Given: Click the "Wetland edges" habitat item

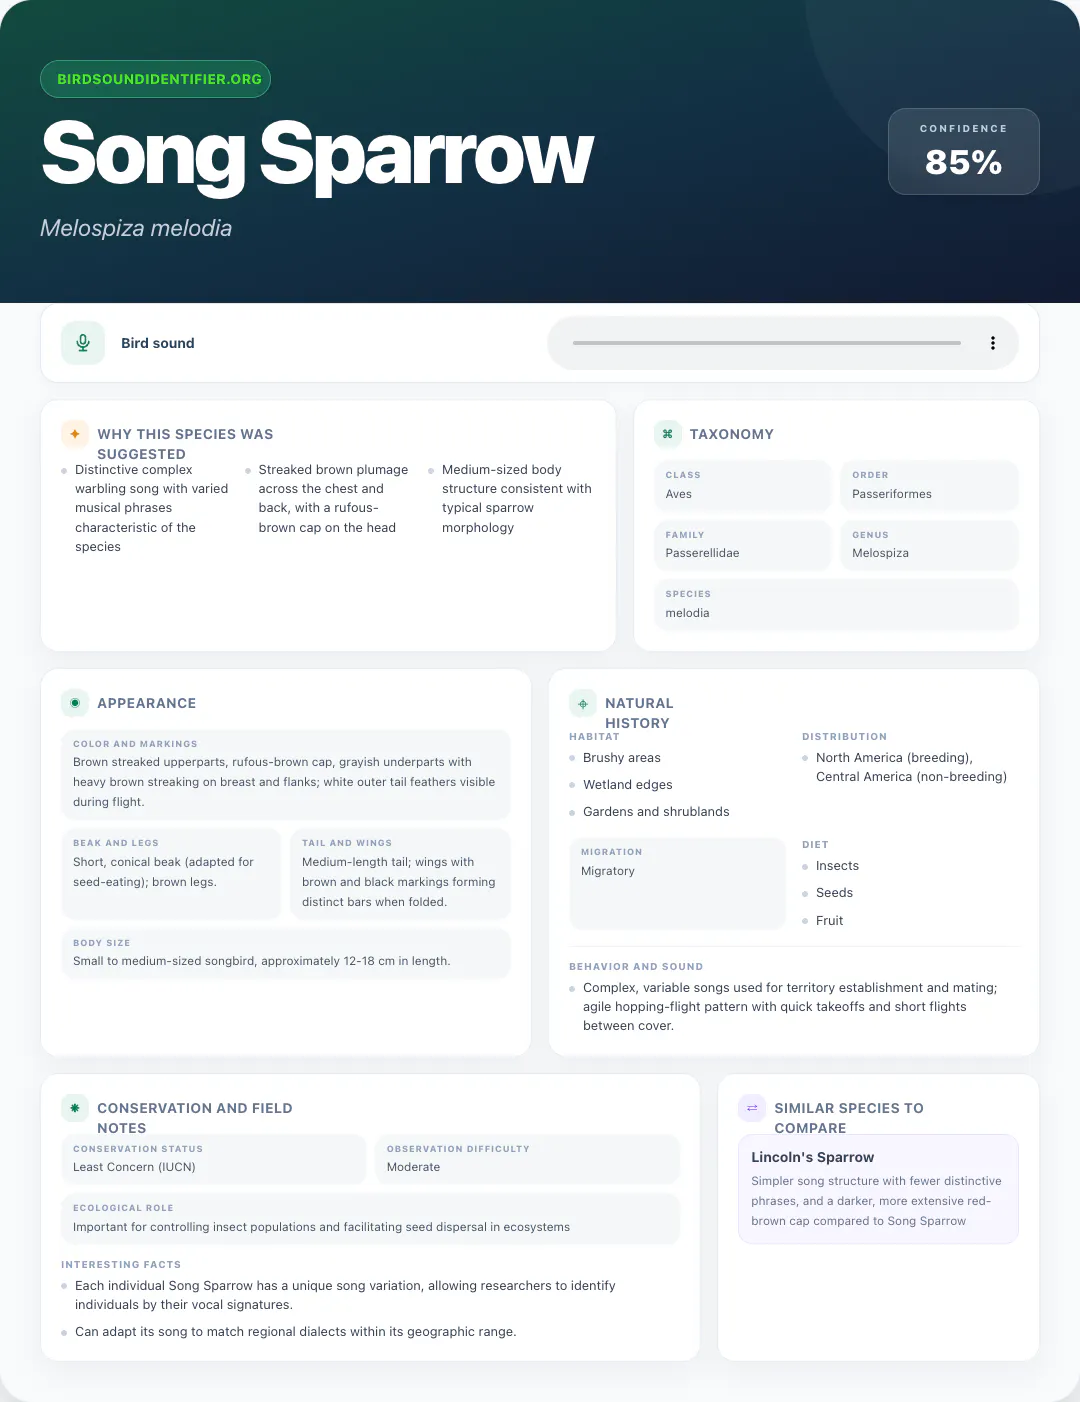Looking at the screenshot, I should pyautogui.click(x=628, y=785).
